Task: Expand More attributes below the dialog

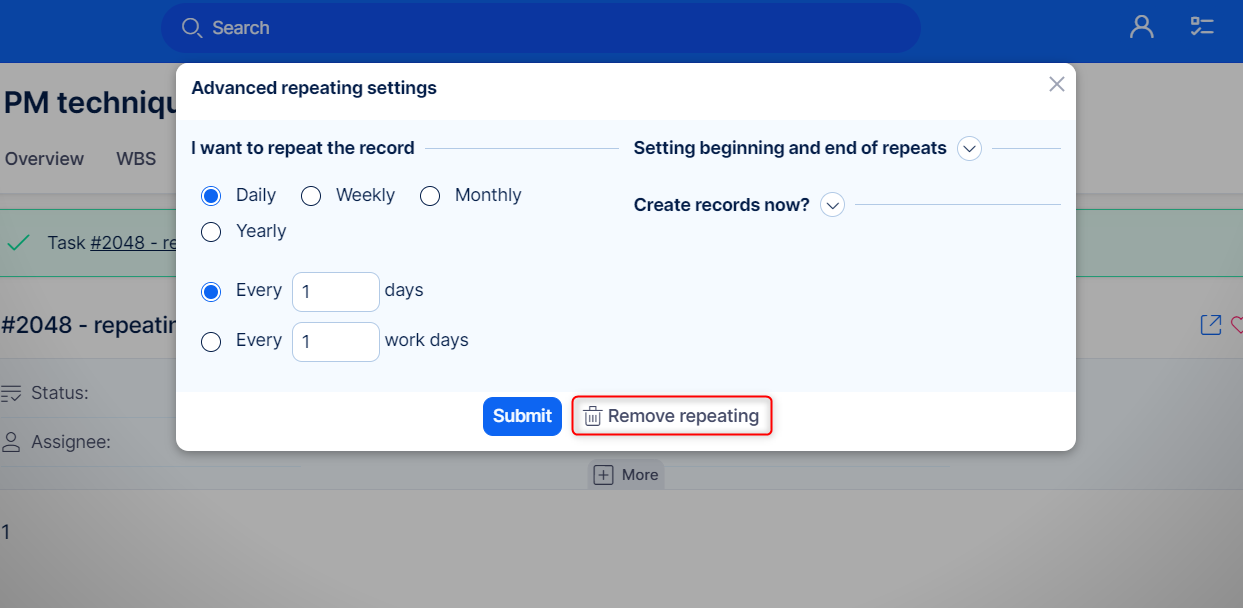Action: pyautogui.click(x=626, y=475)
